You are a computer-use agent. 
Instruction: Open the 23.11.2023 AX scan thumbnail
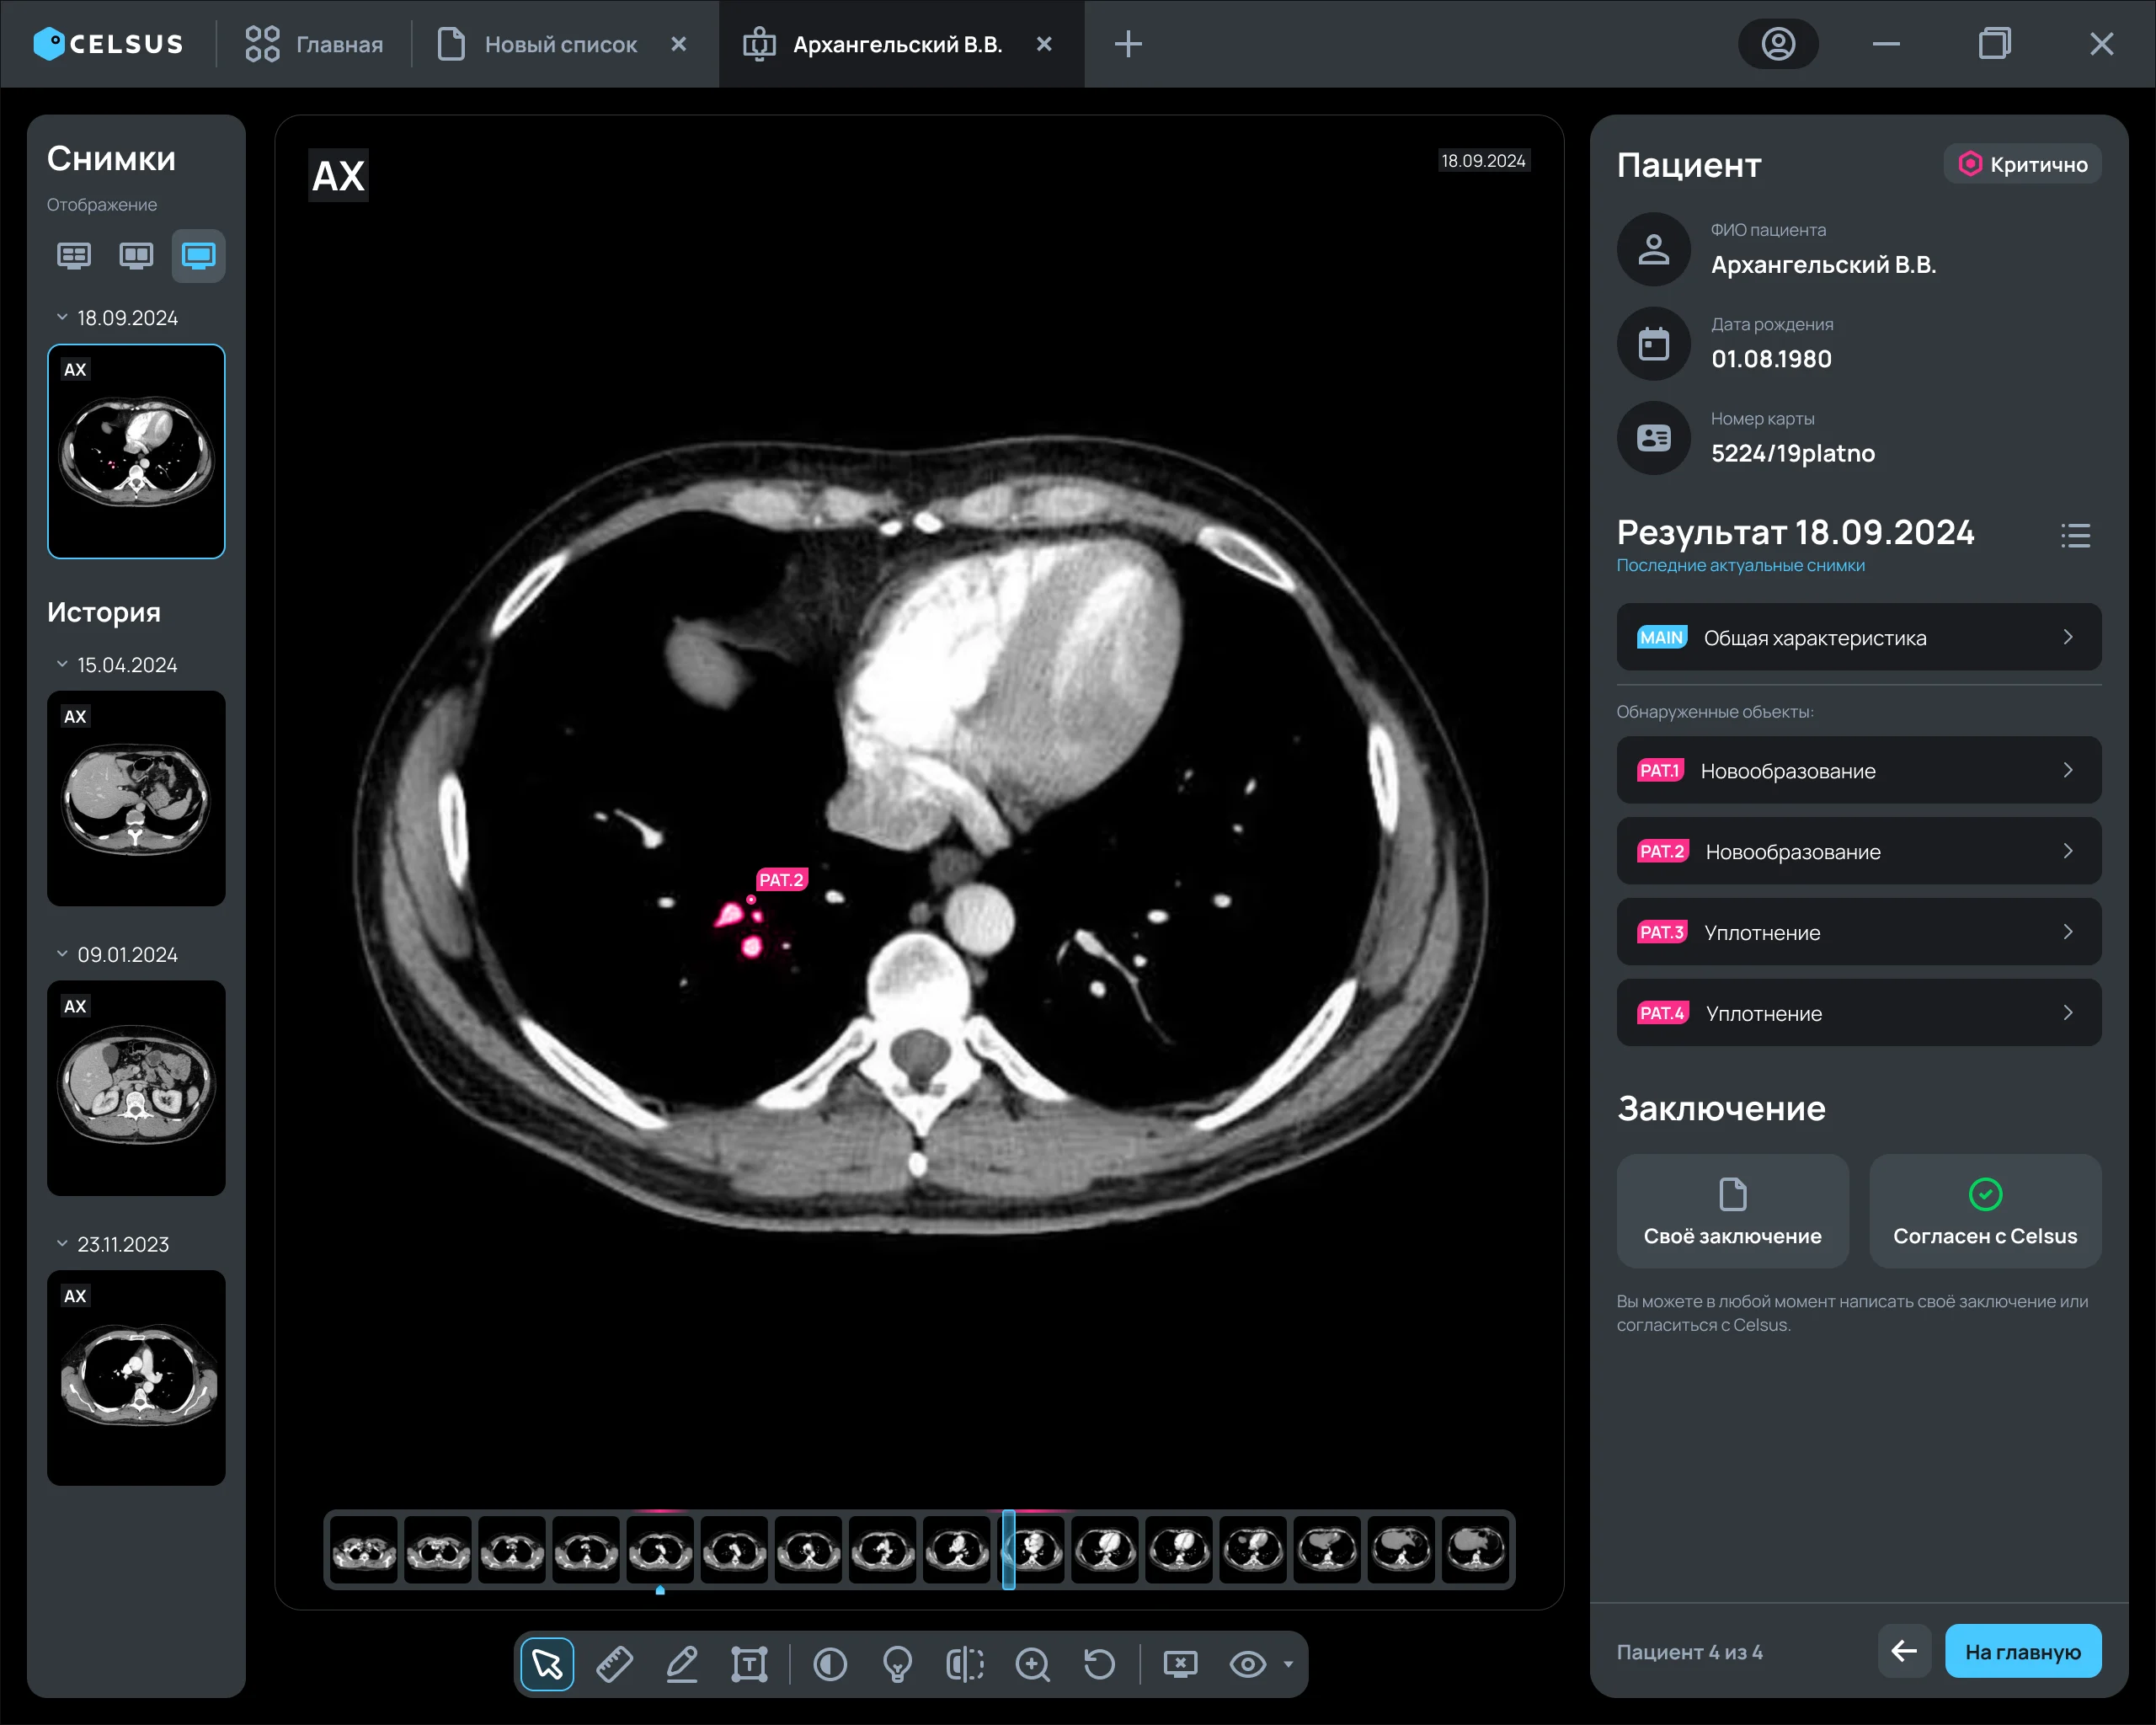136,1377
